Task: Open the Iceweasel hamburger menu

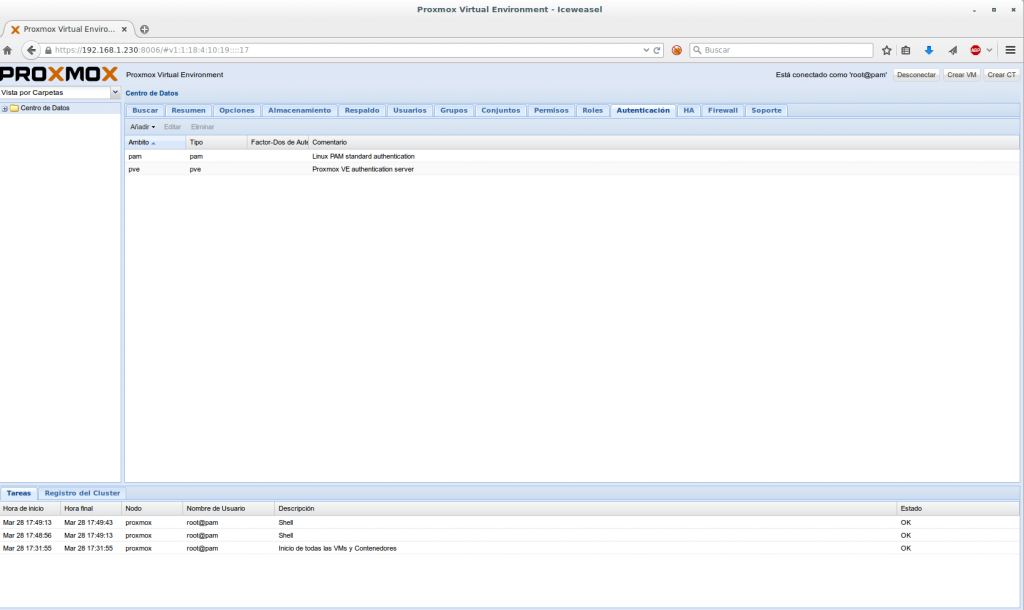Action: [1009, 49]
